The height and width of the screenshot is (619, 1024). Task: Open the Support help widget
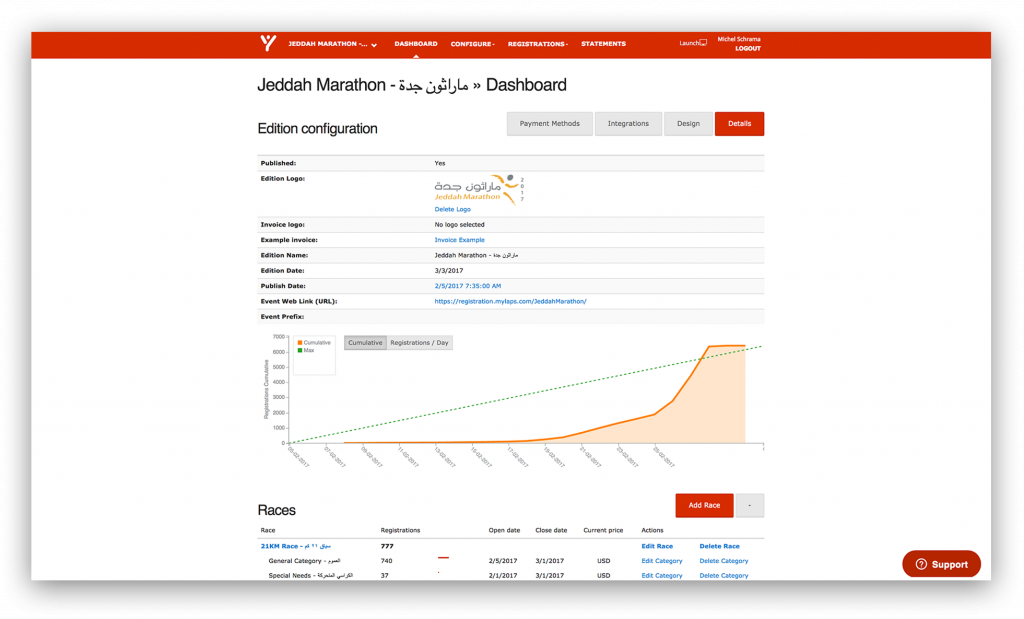(x=941, y=564)
